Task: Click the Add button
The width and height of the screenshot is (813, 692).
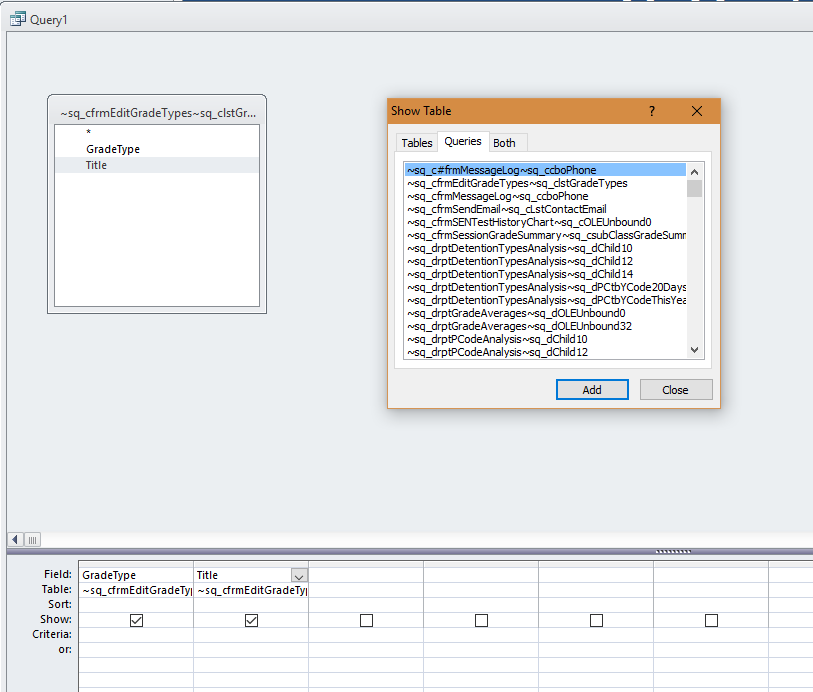Action: pyautogui.click(x=592, y=390)
